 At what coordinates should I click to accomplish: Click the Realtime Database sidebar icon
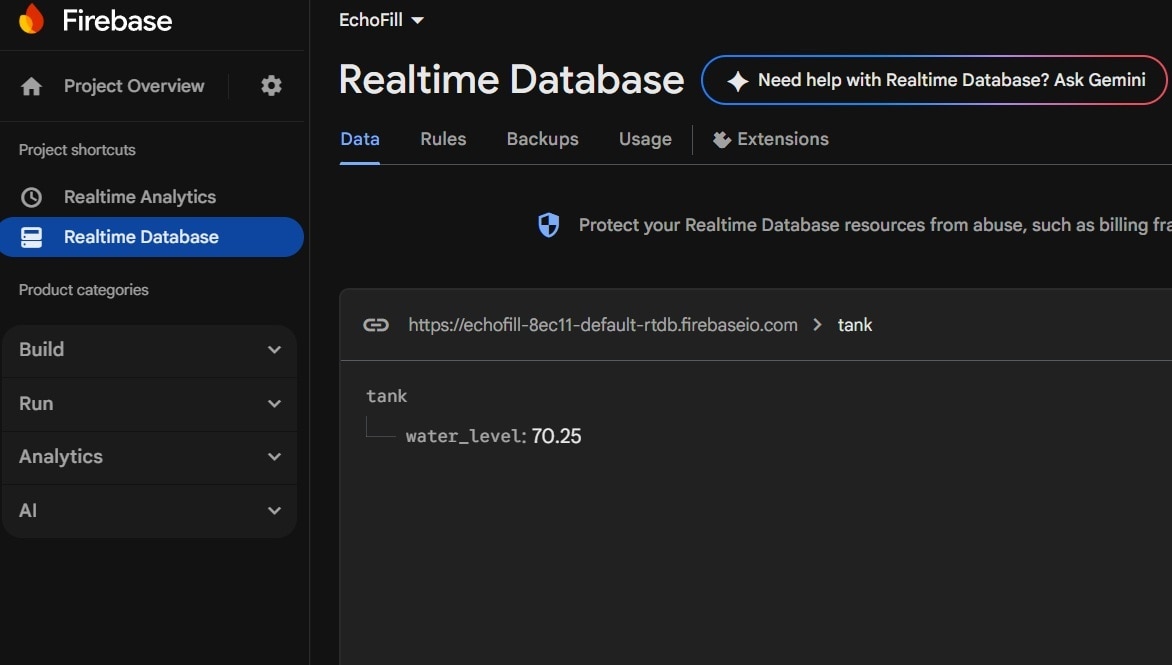[32, 237]
